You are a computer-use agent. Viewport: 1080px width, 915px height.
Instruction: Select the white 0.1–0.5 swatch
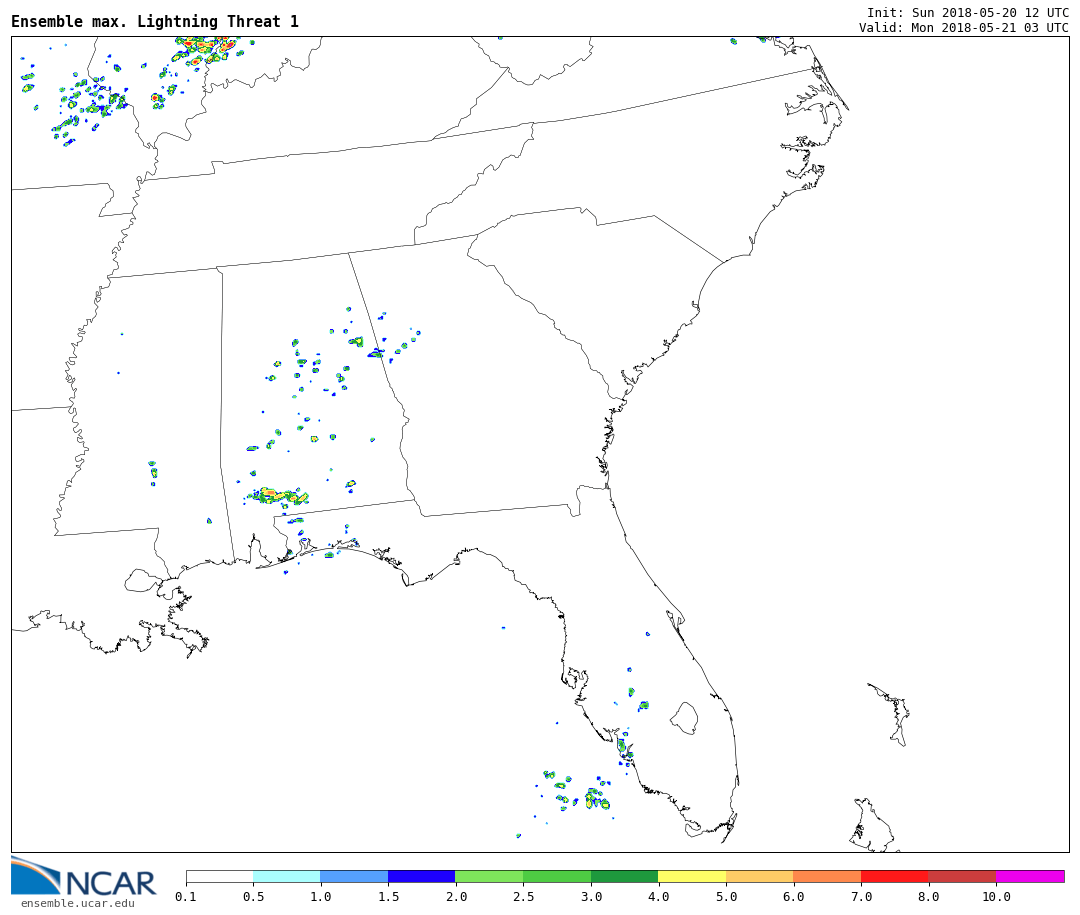[x=219, y=876]
